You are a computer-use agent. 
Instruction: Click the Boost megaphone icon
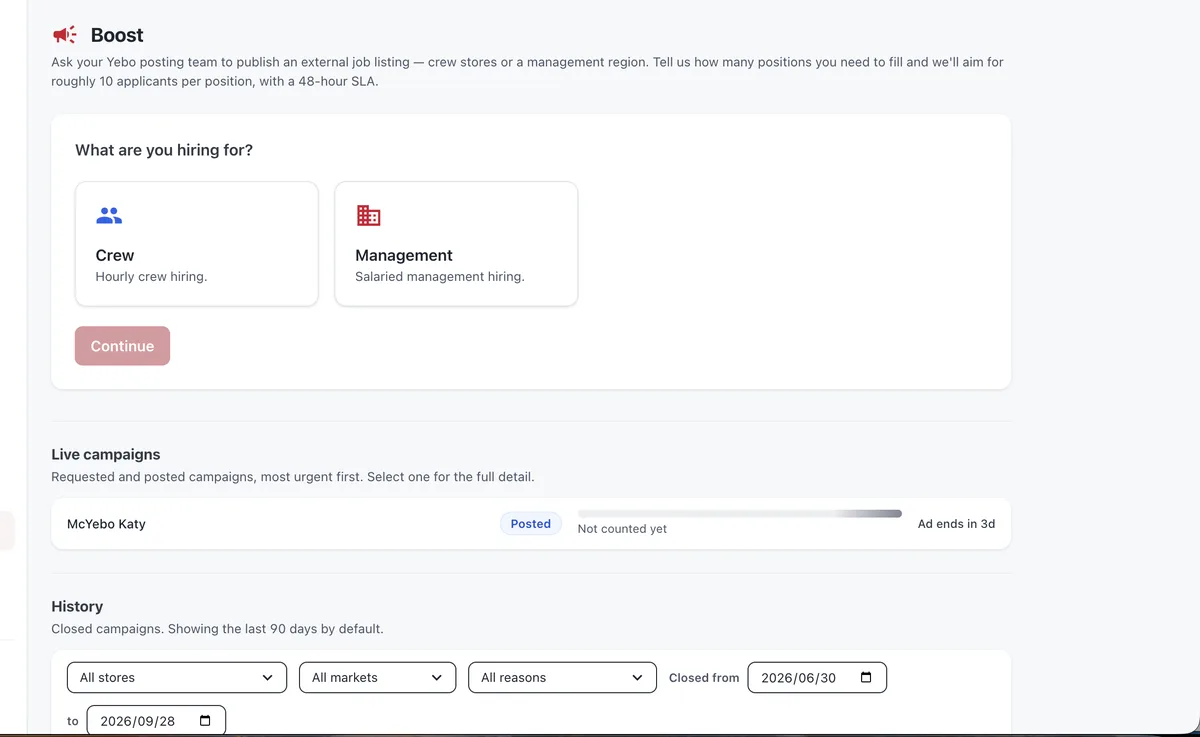(65, 35)
